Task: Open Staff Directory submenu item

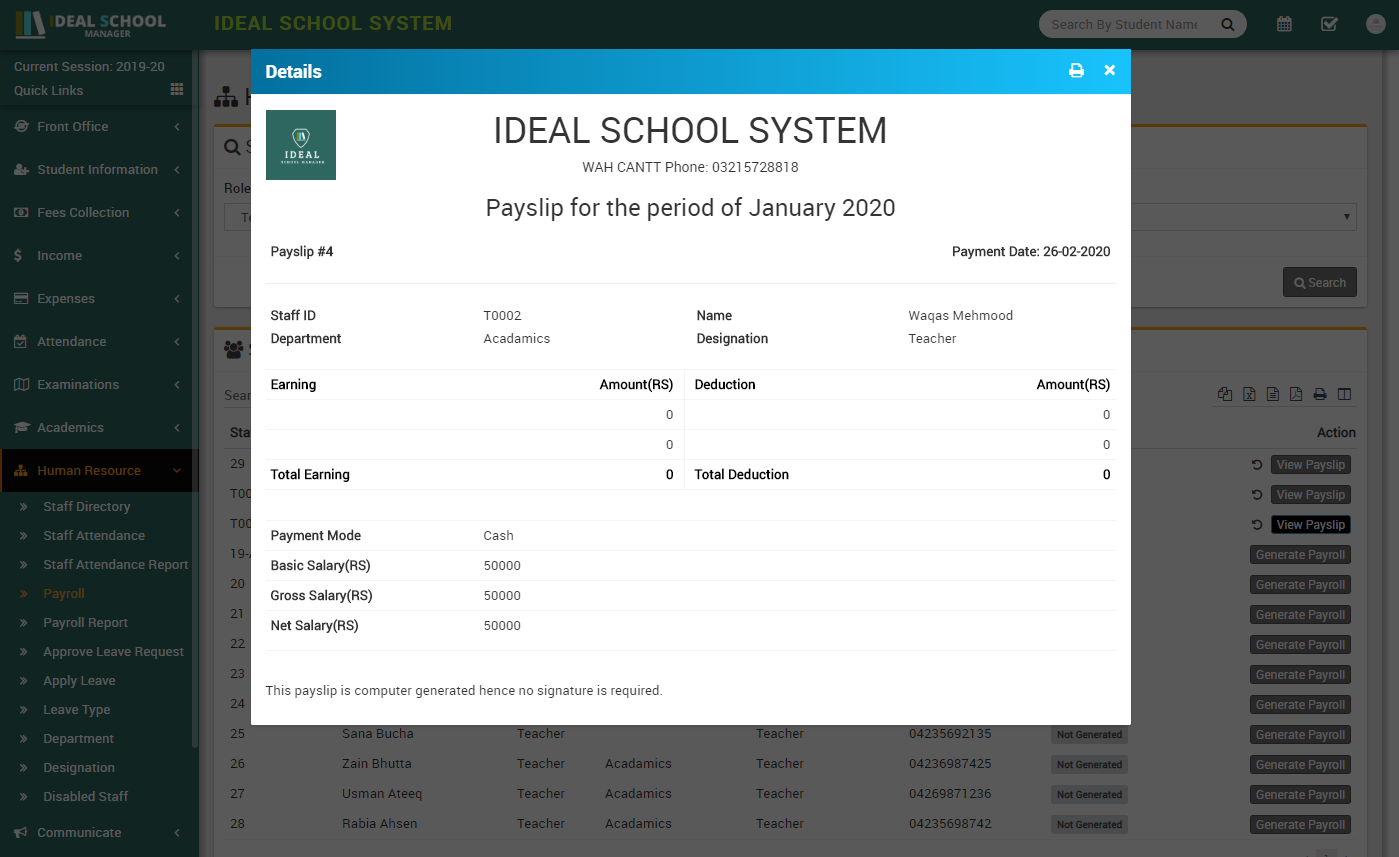Action: [x=87, y=507]
